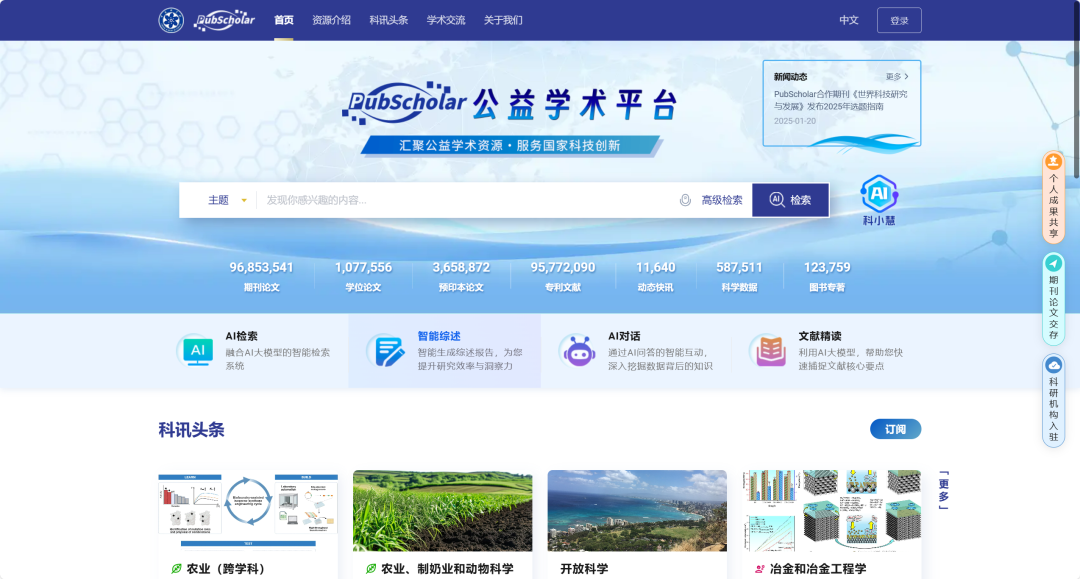The image size is (1080, 579).
Task: Open the AI对话 robot icon
Action: 578,351
